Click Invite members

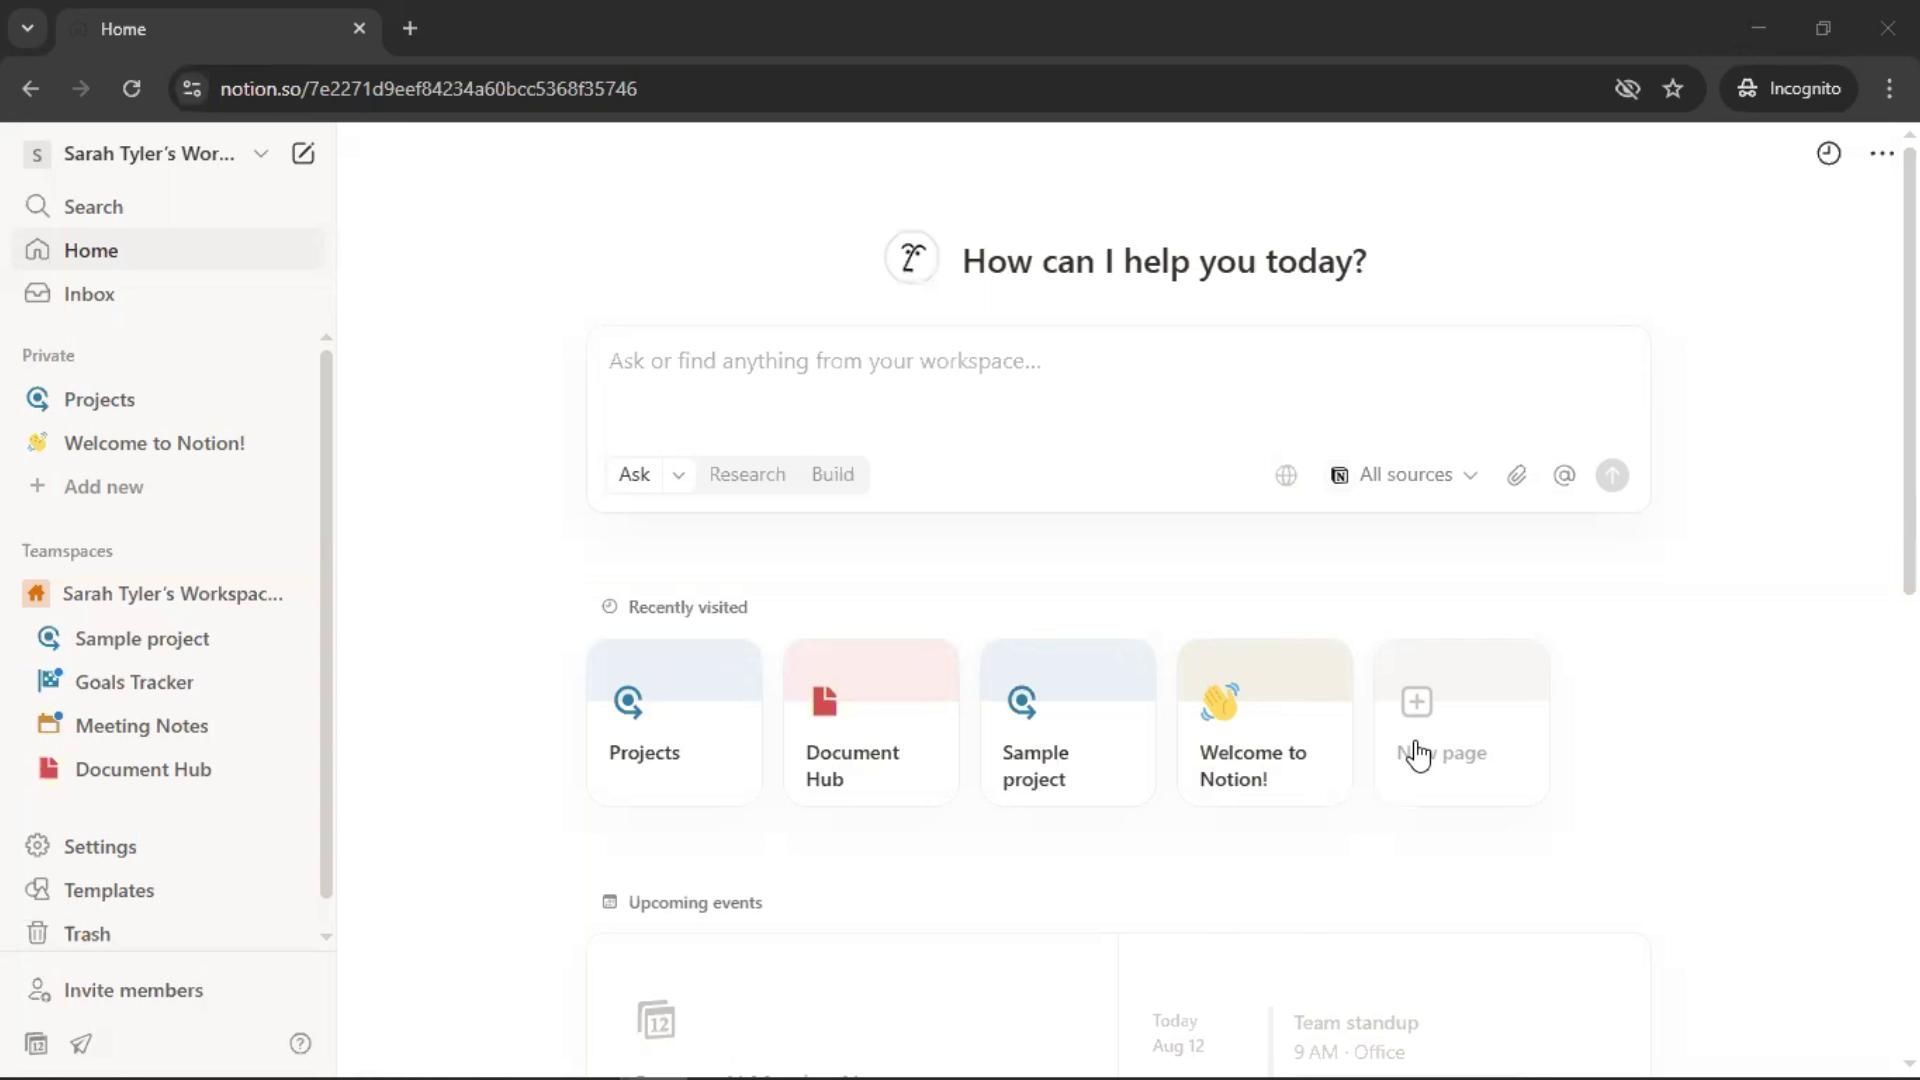click(x=133, y=990)
